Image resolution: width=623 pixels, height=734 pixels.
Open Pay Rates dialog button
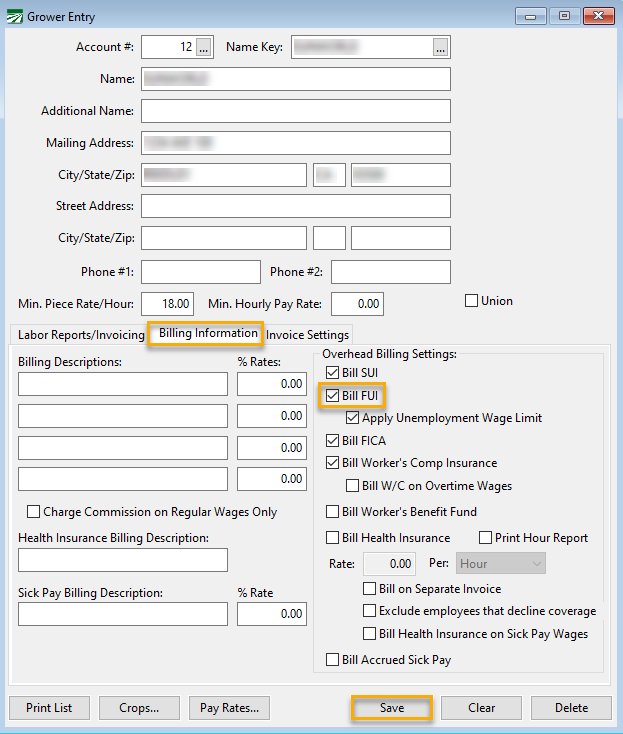229,708
